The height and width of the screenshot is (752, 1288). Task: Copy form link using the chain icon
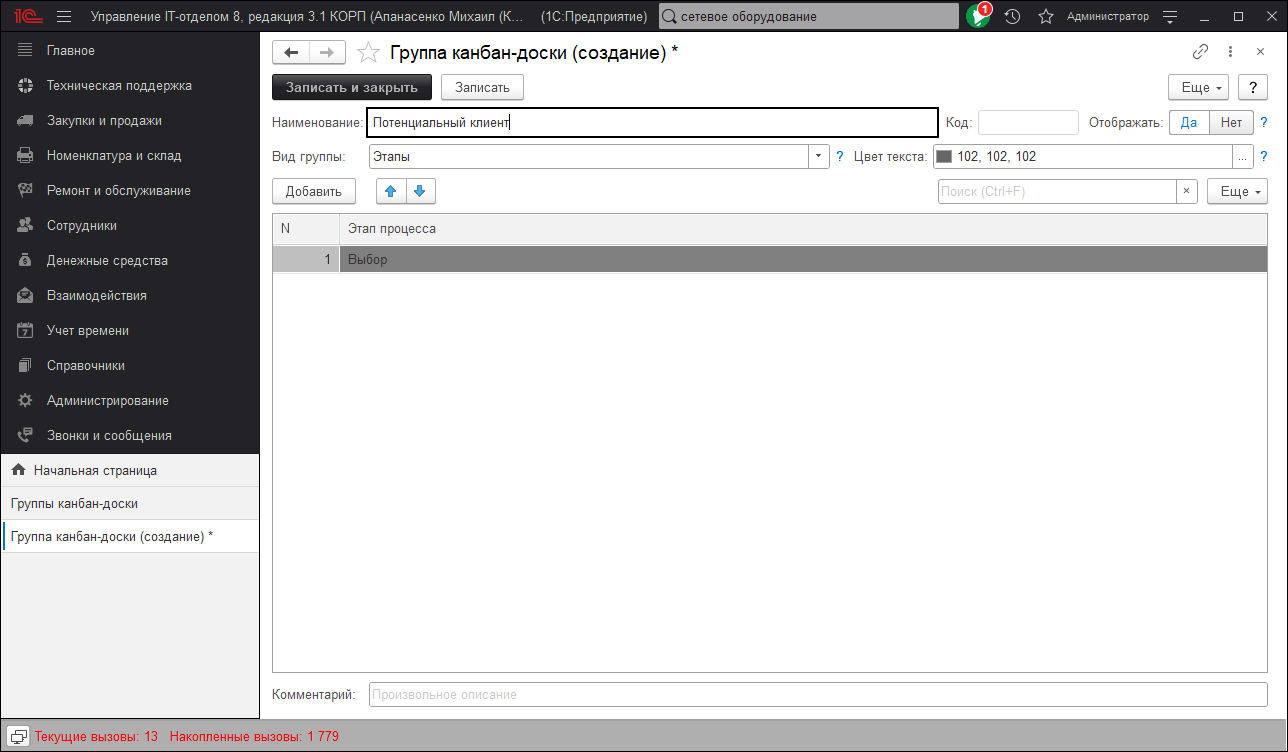click(x=1199, y=50)
